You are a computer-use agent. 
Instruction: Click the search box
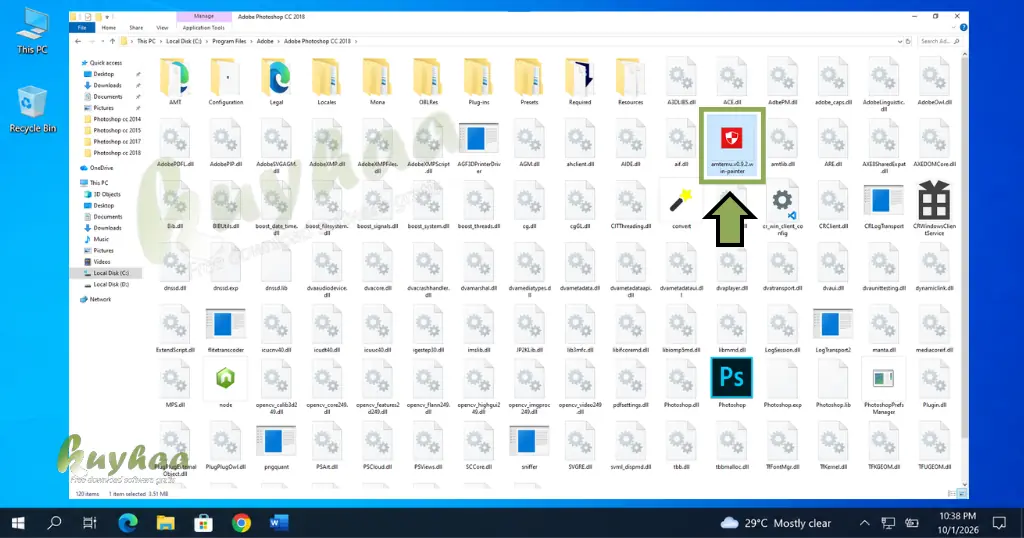tap(940, 41)
